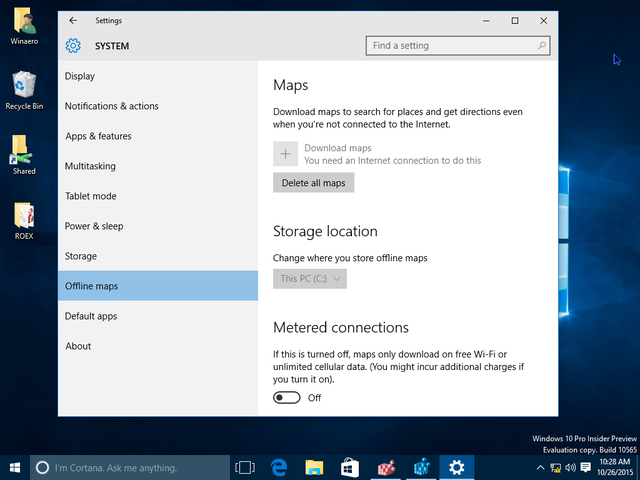The height and width of the screenshot is (480, 640).
Task: Show hidden system tray icons
Action: click(540, 468)
